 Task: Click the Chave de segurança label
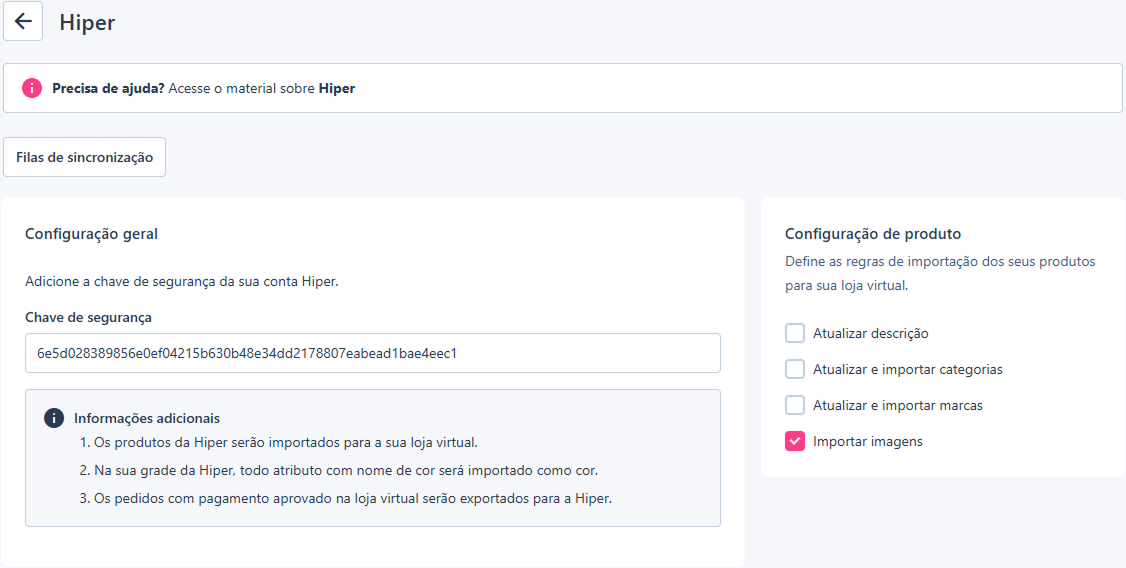click(88, 317)
